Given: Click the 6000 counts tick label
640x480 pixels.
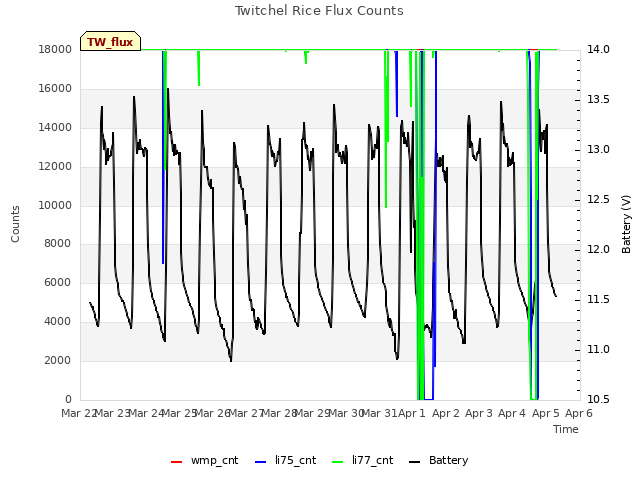Looking at the screenshot, I should (x=57, y=282).
